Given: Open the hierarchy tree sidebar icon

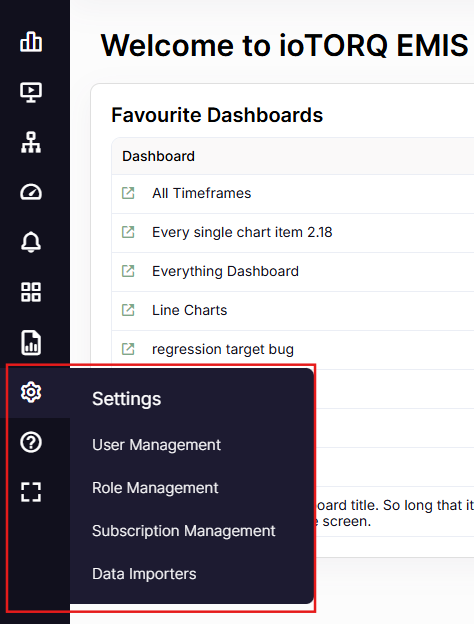Looking at the screenshot, I should [31, 142].
